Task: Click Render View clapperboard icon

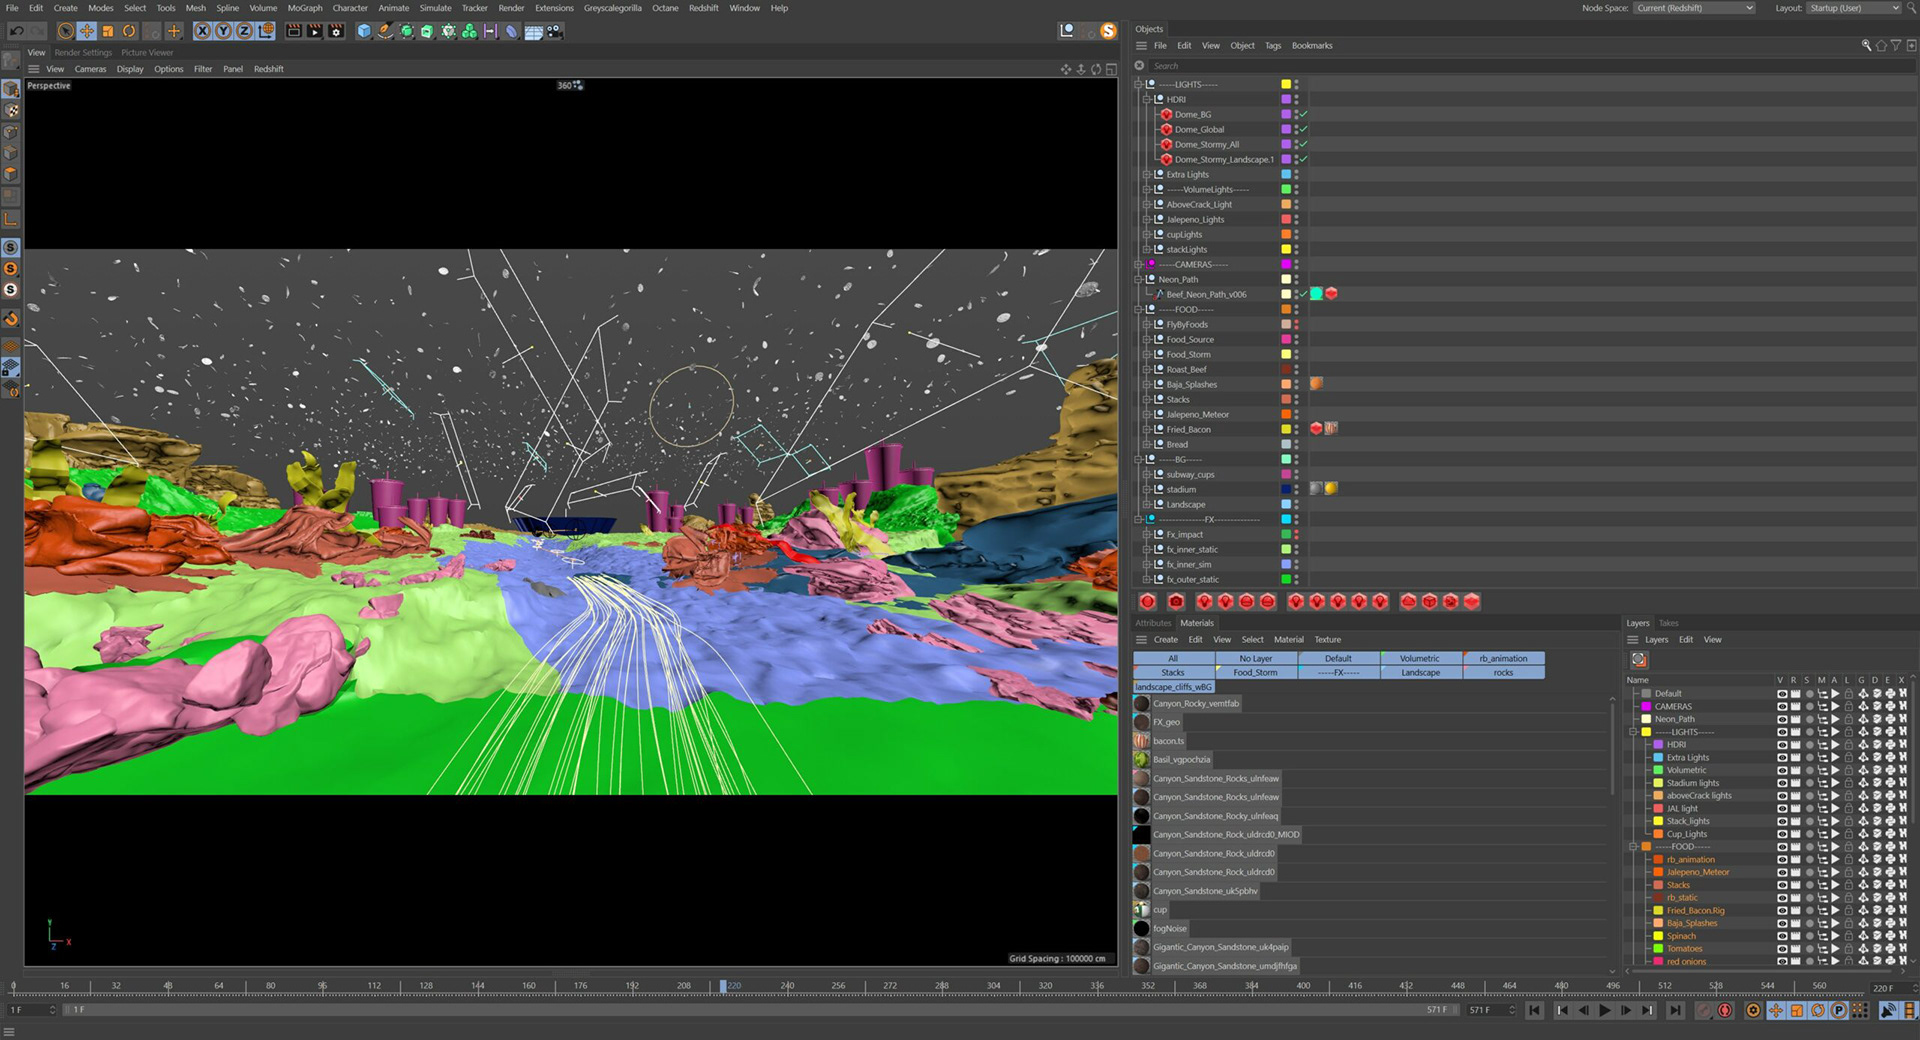Action: 294,31
